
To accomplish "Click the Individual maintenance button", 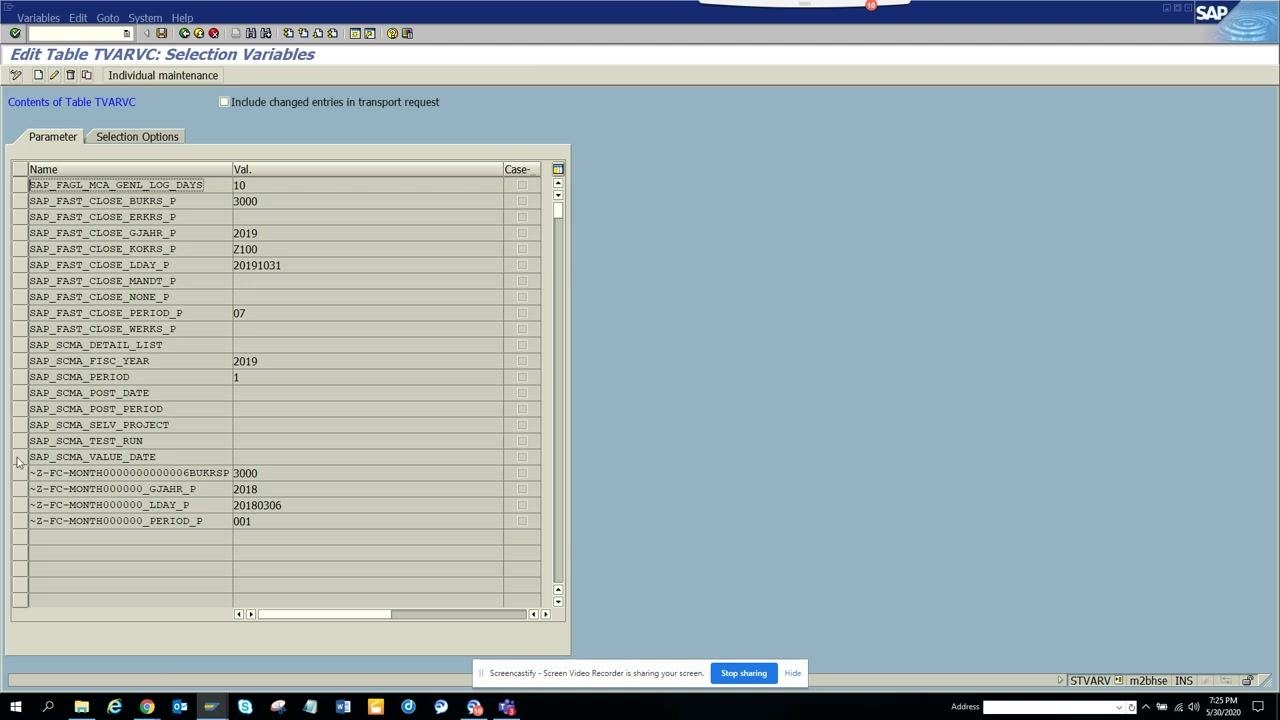I will [x=163, y=75].
